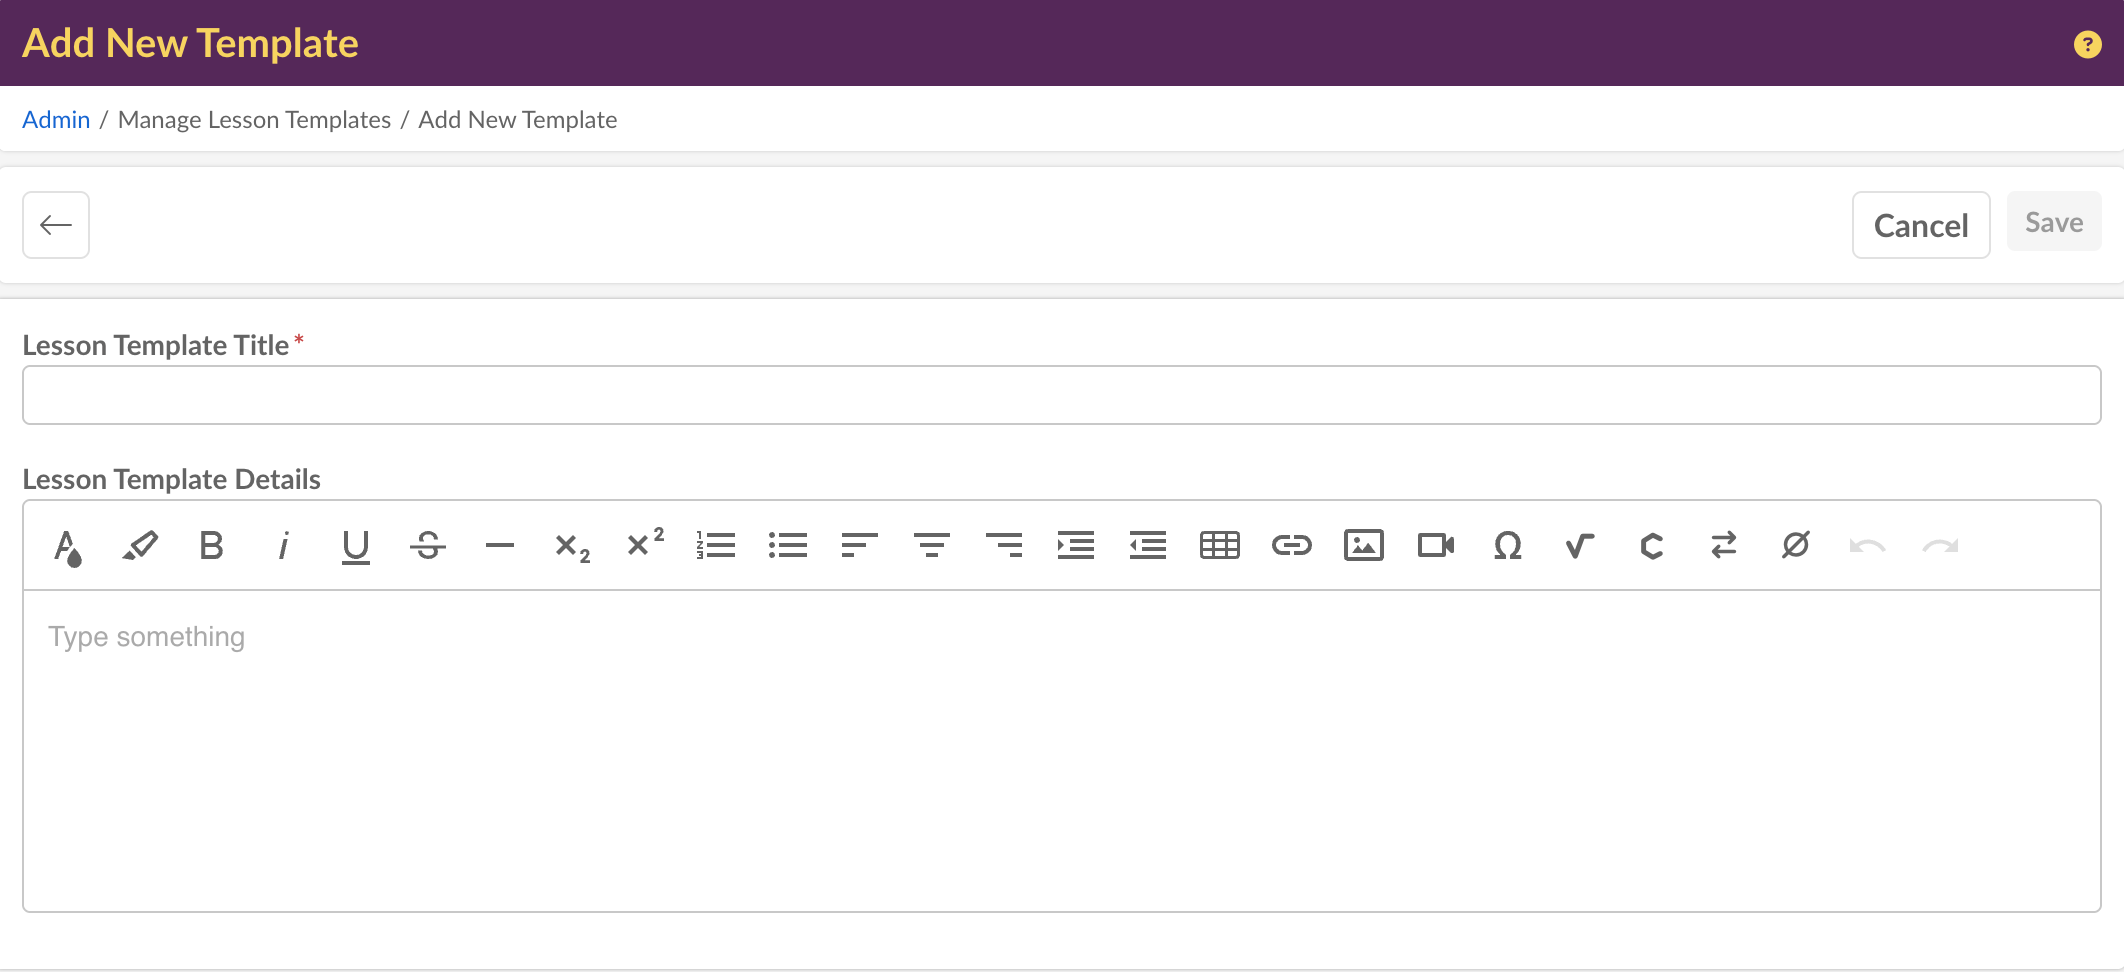Select the highlight background color tool
The height and width of the screenshot is (972, 2124).
click(140, 546)
